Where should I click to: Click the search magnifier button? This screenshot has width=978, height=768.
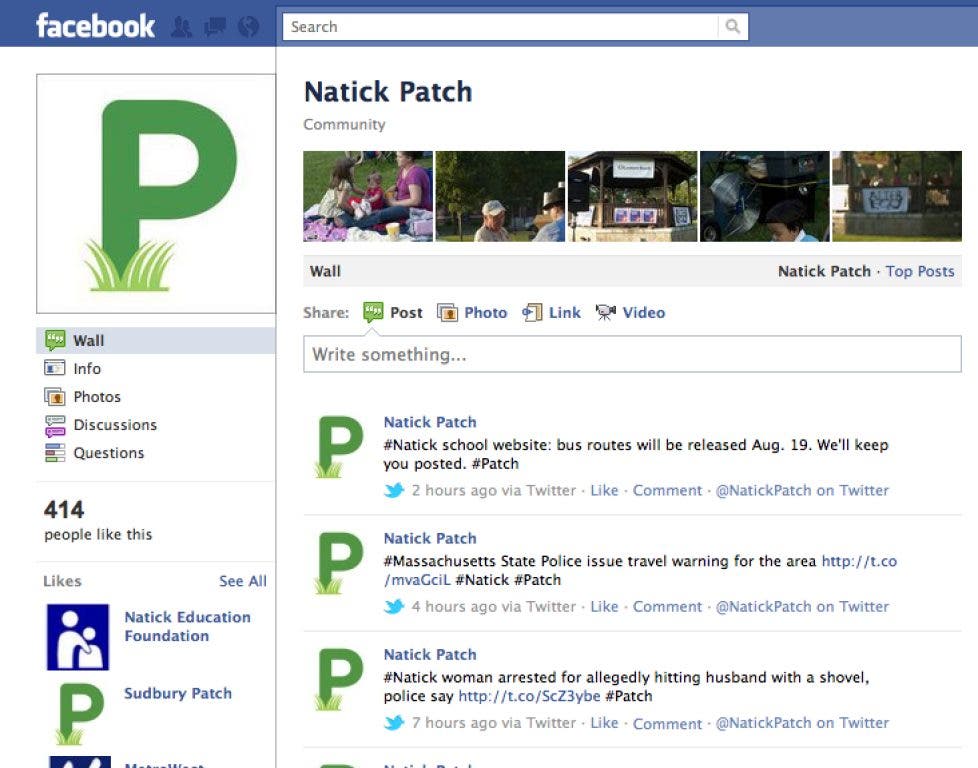coord(733,27)
